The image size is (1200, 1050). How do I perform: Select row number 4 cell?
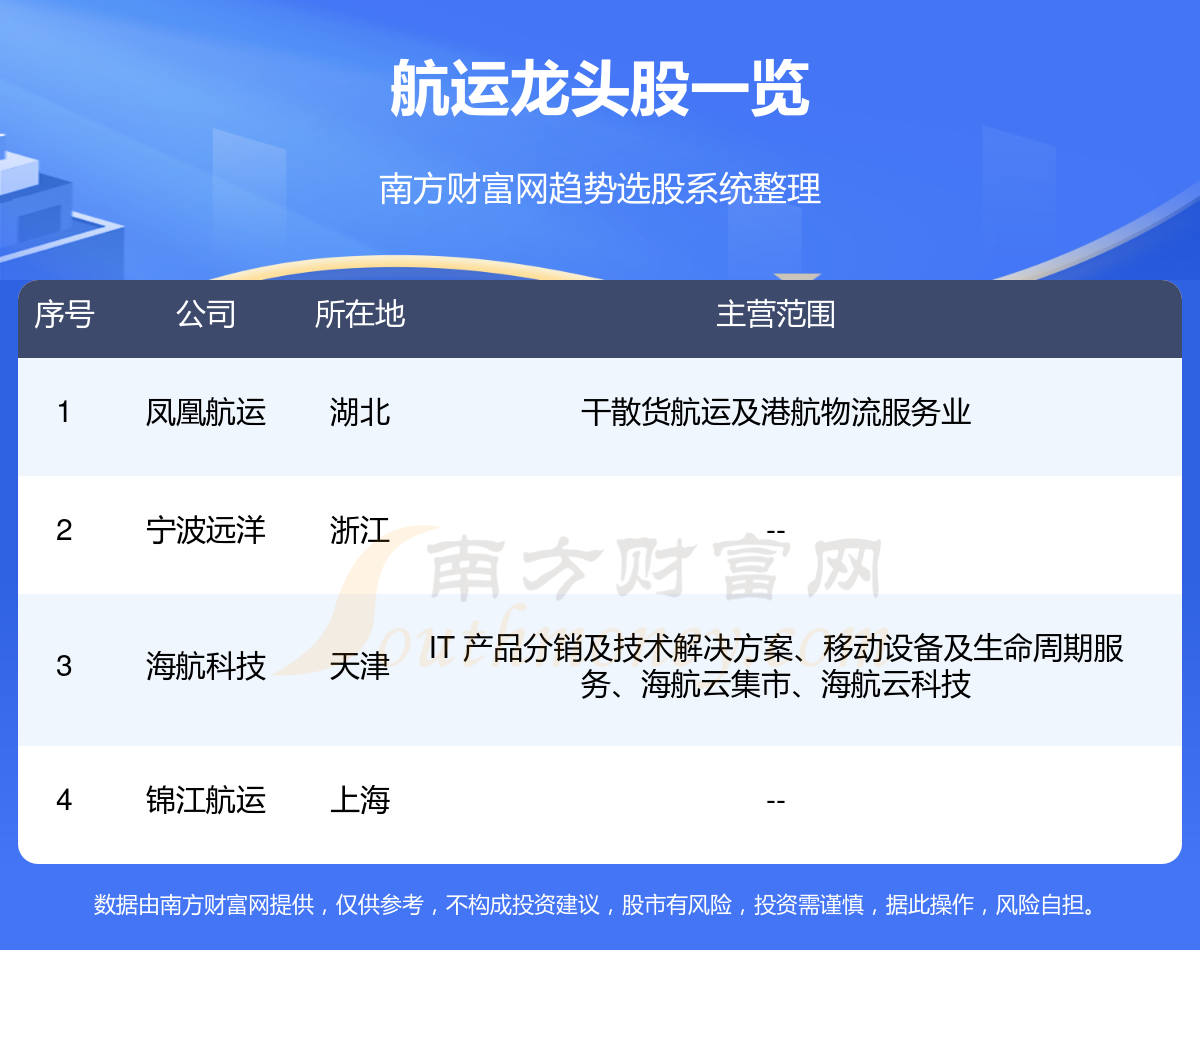click(64, 800)
